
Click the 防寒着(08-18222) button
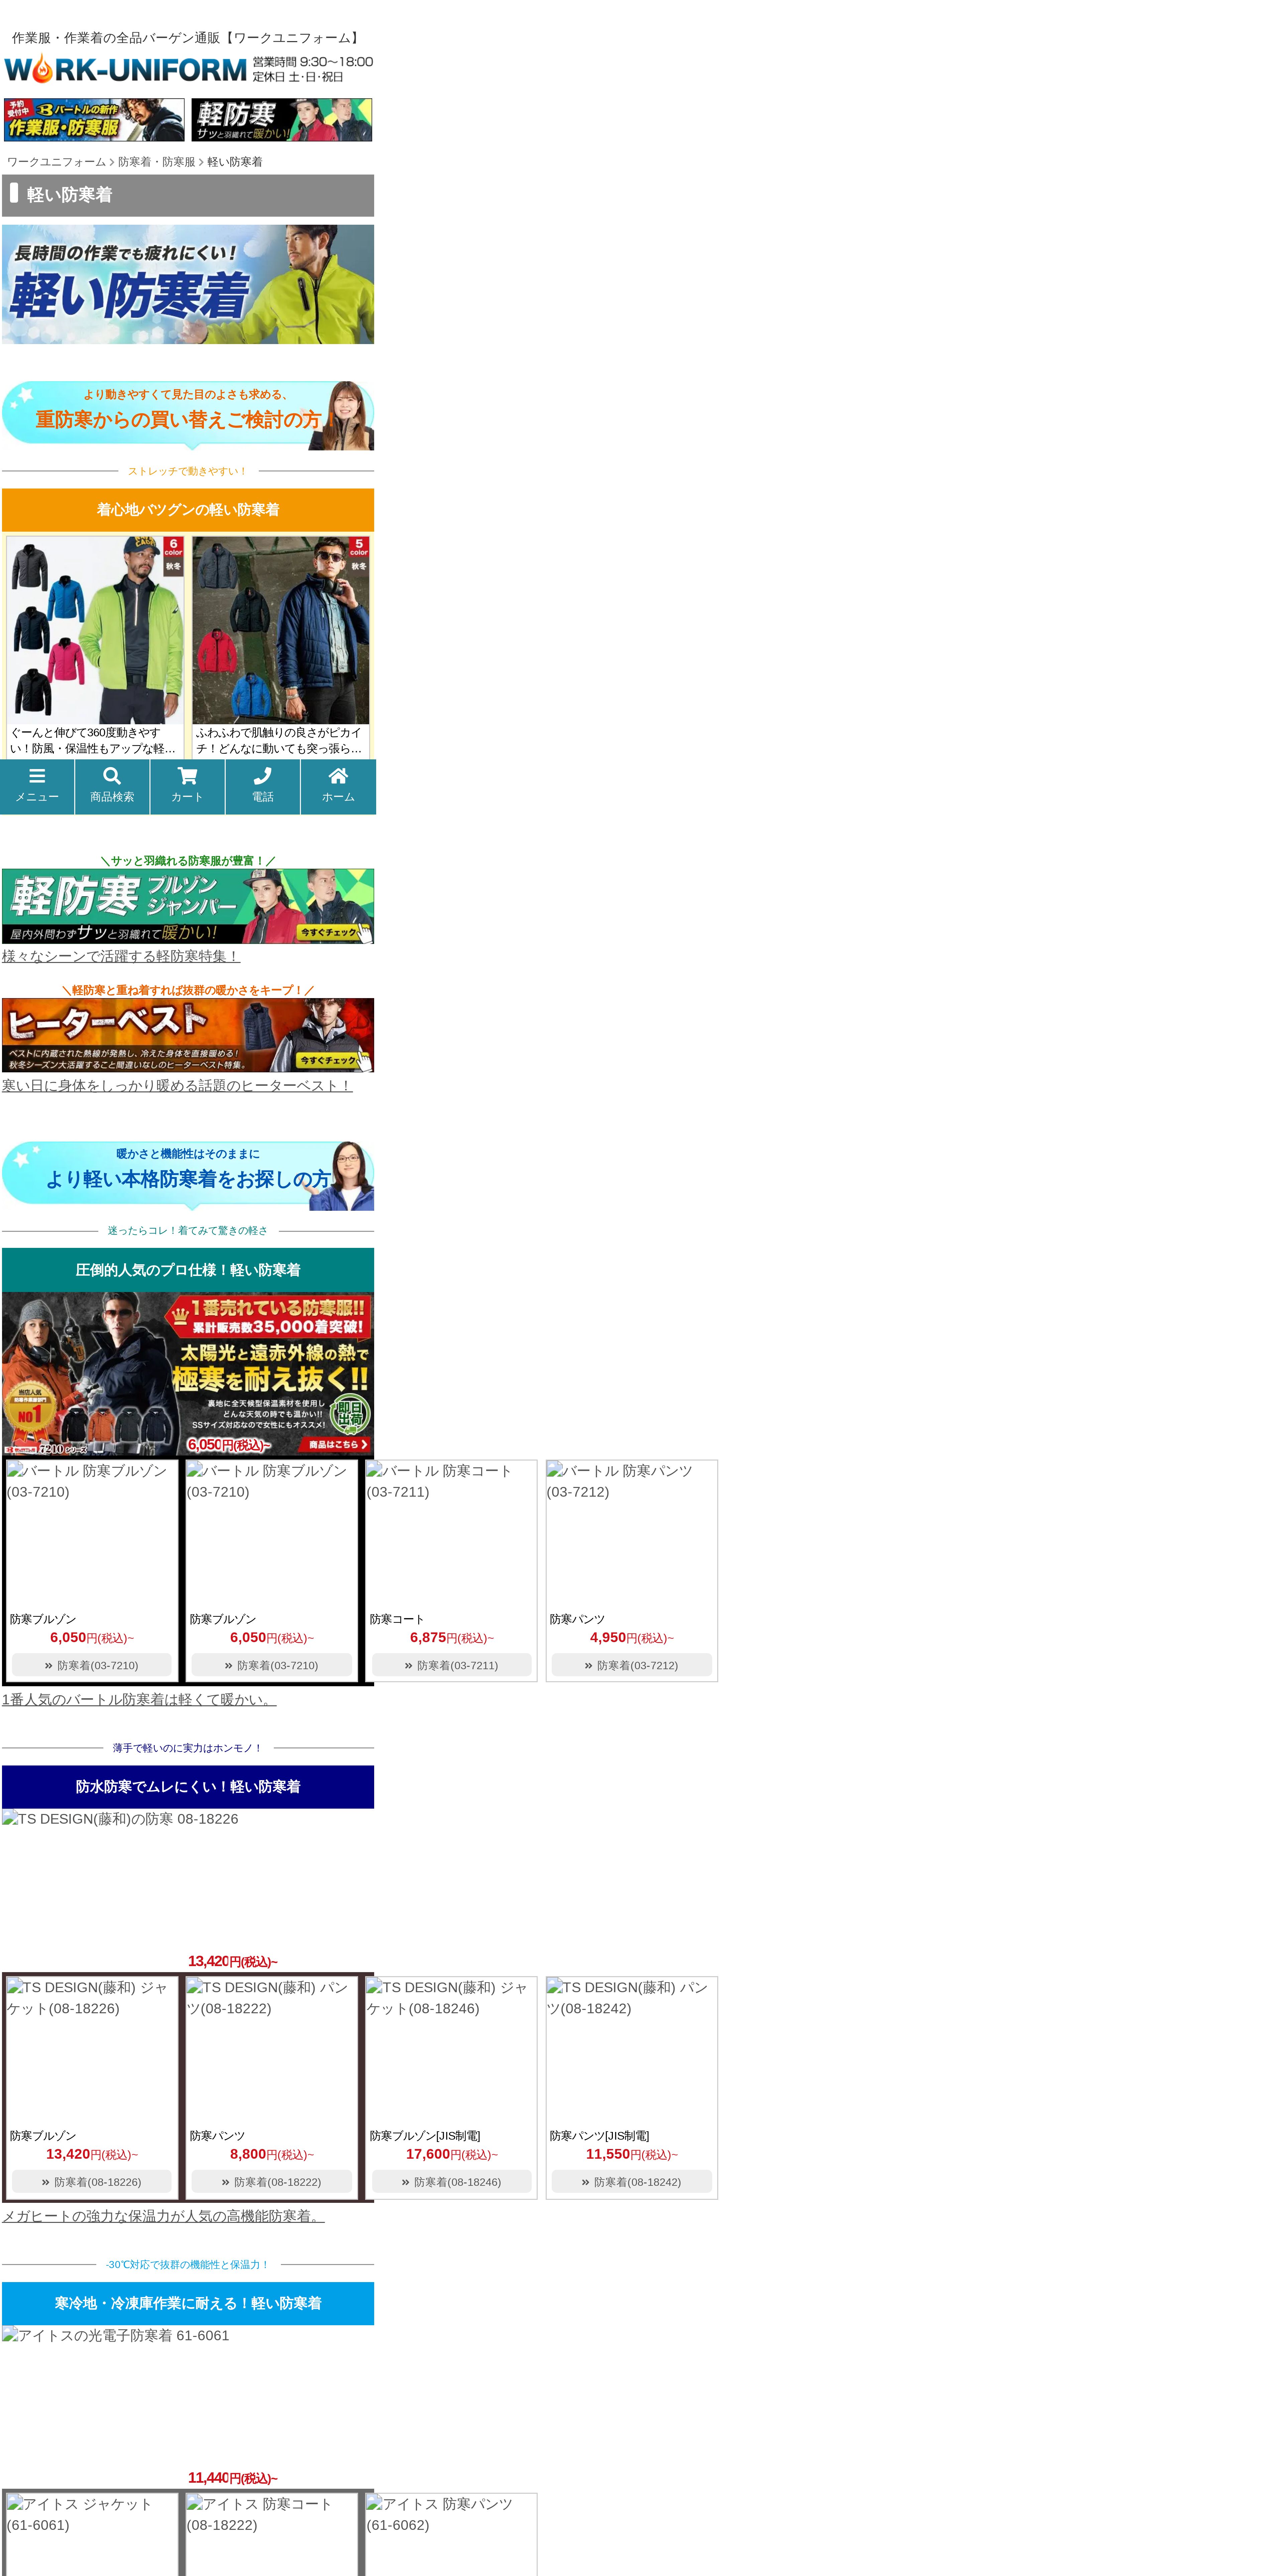pyautogui.click(x=272, y=2182)
